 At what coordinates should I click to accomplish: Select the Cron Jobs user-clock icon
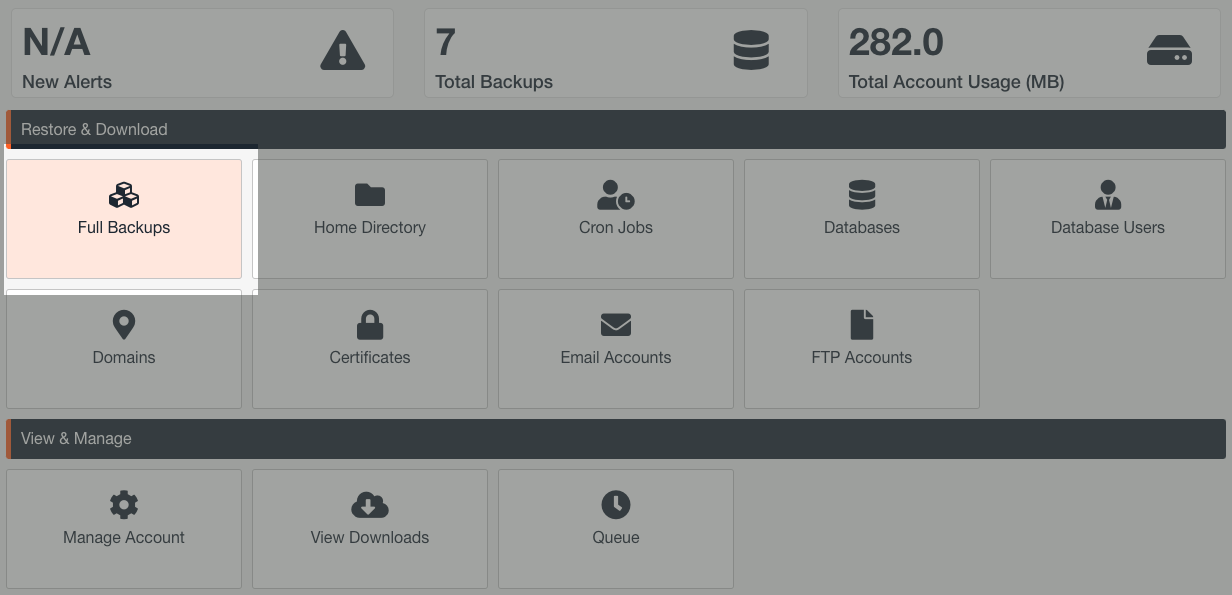(x=616, y=195)
